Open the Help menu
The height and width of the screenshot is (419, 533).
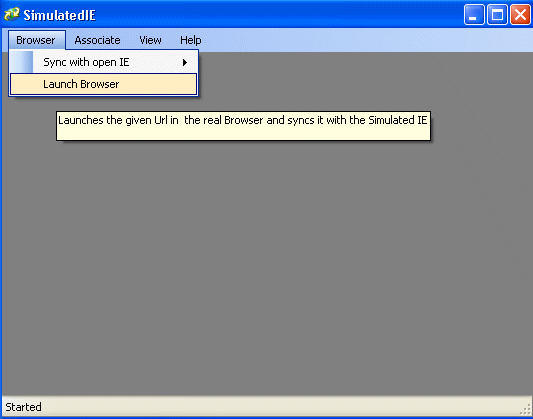pyautogui.click(x=190, y=40)
